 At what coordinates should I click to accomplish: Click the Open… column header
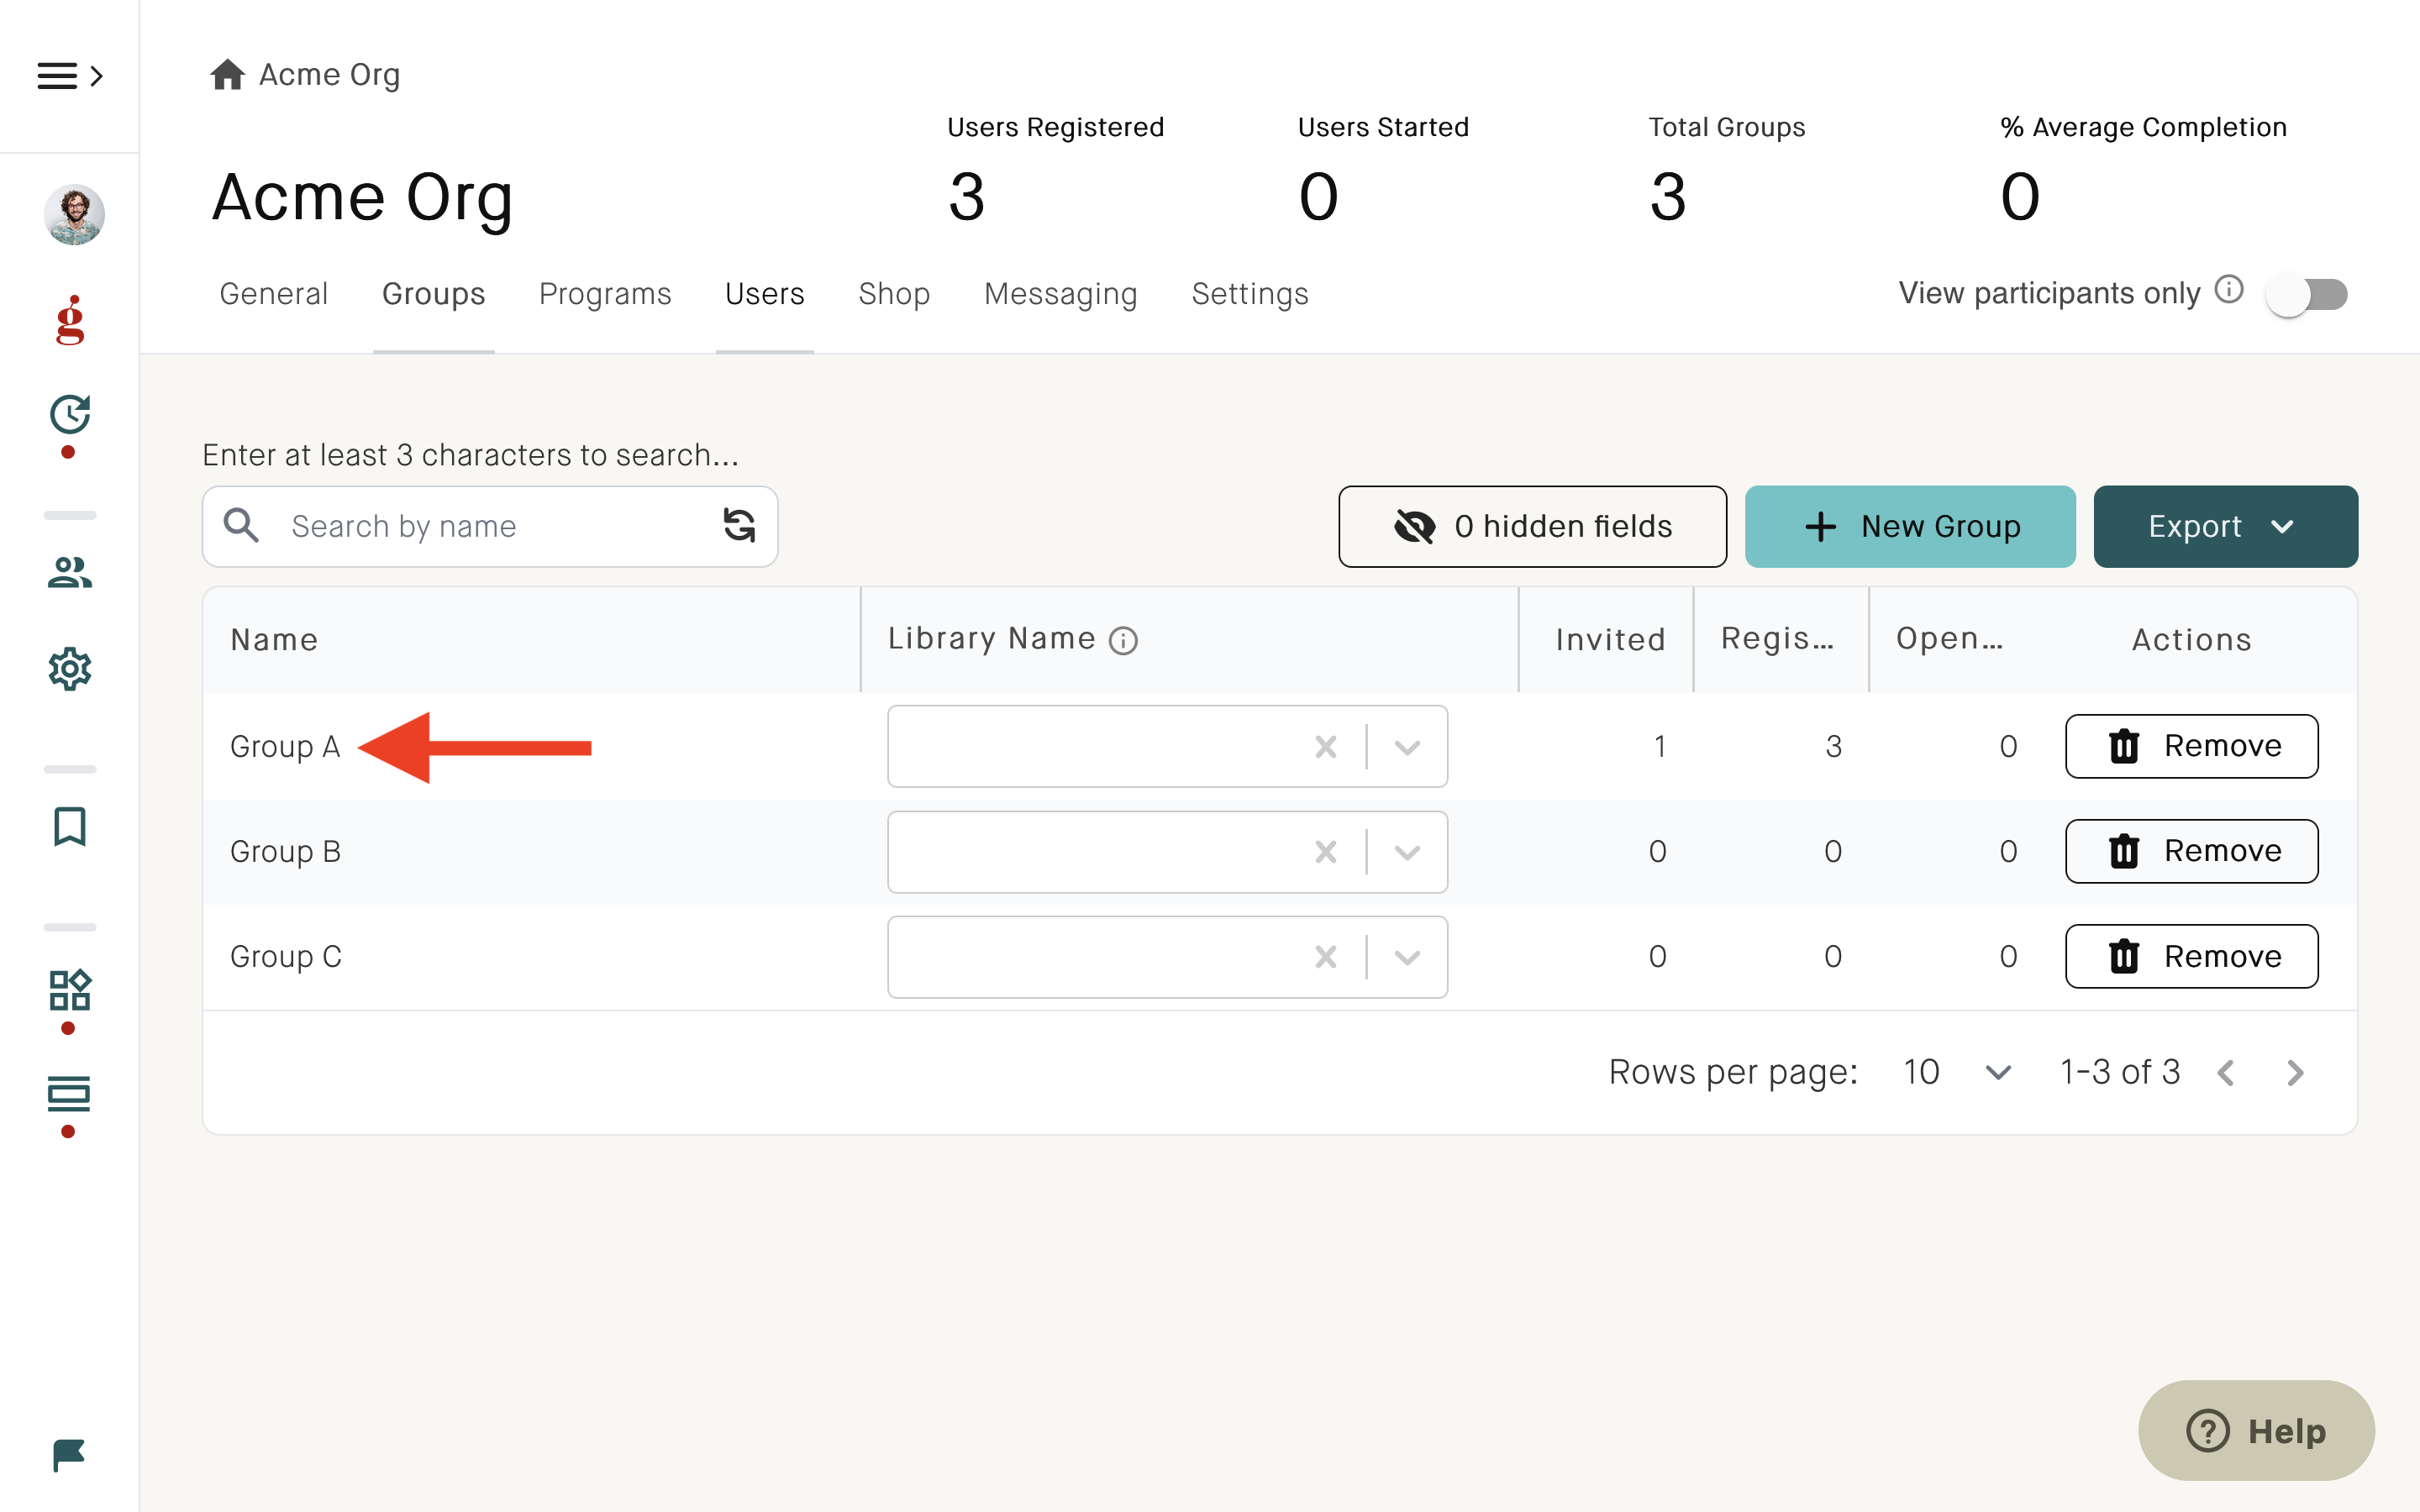tap(1949, 639)
